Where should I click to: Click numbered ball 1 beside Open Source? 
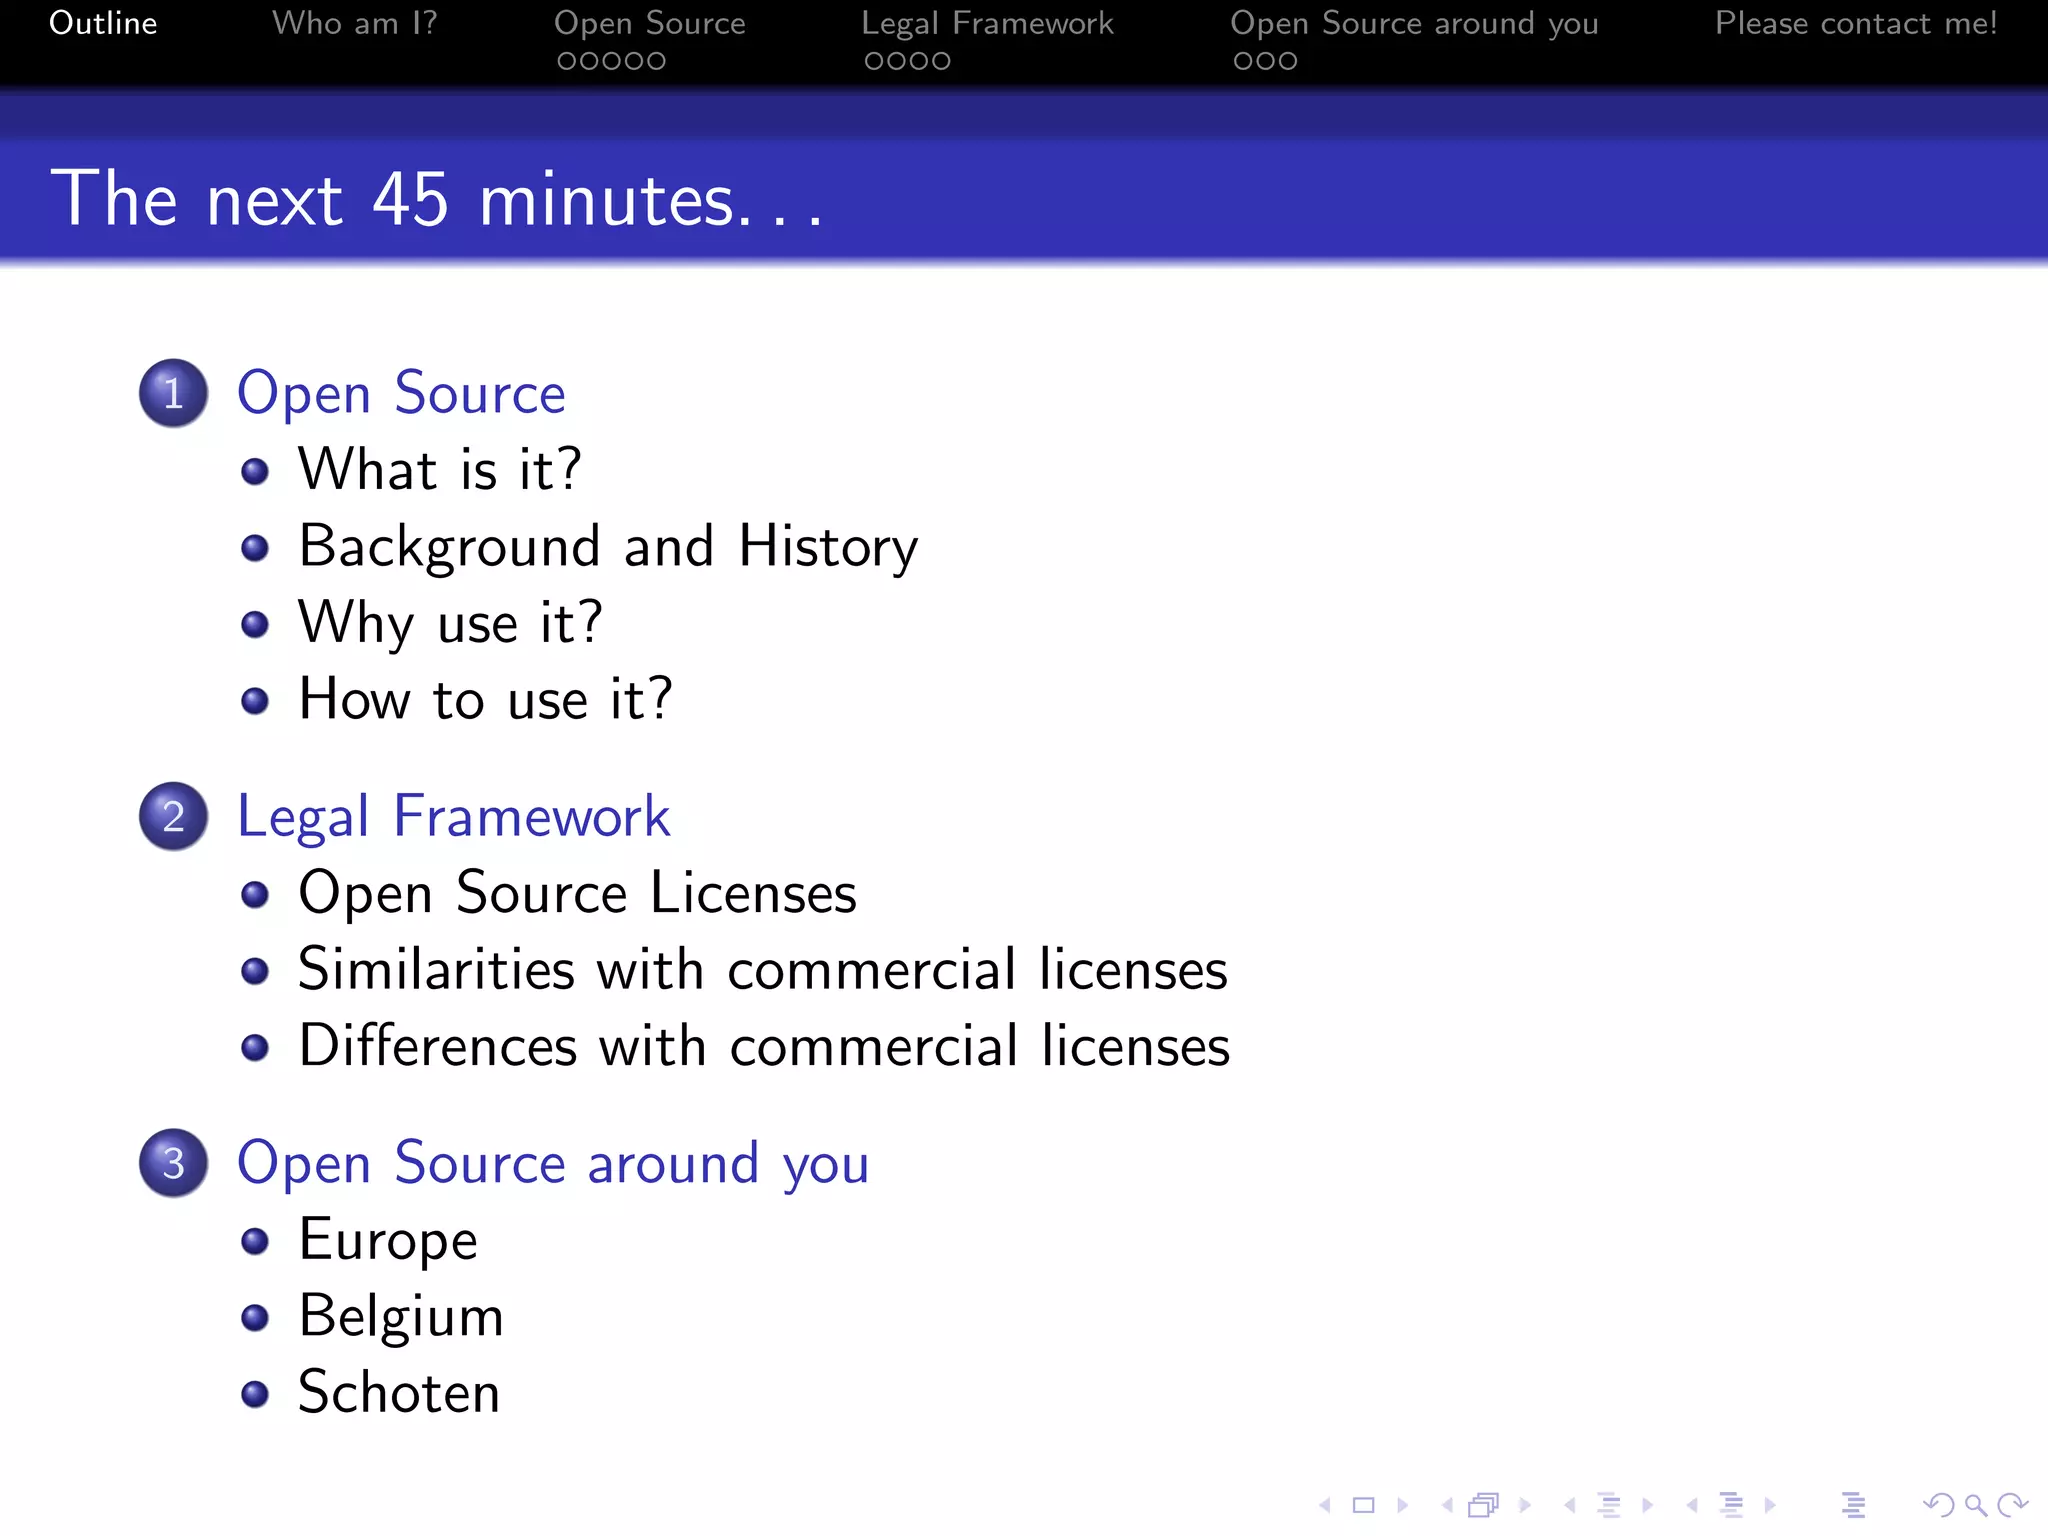pyautogui.click(x=173, y=393)
